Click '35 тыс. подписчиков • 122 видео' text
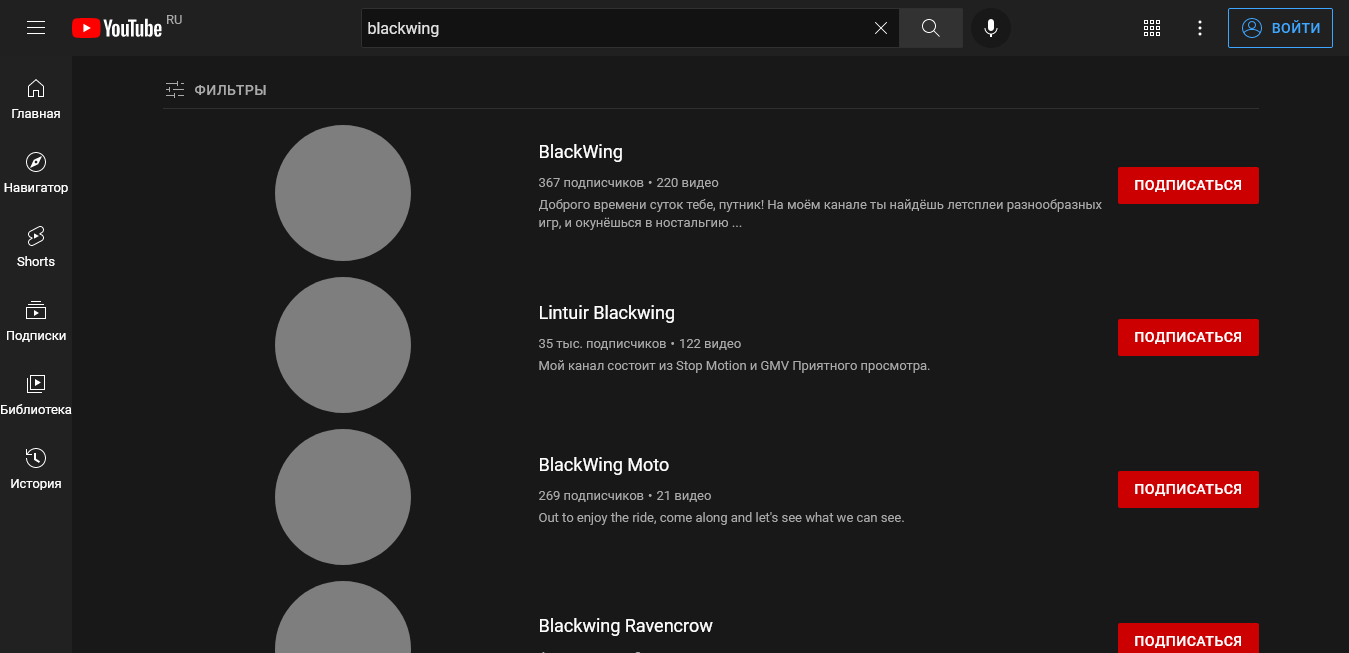 tap(640, 344)
